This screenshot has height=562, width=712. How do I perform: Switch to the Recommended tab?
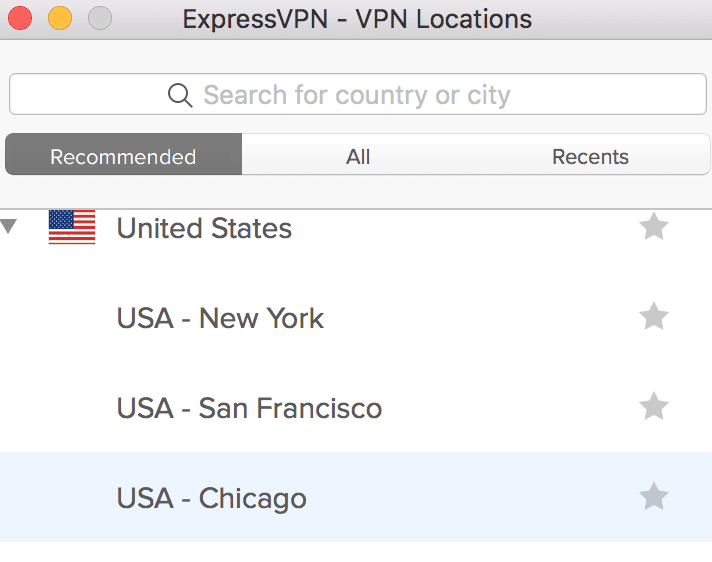[123, 157]
